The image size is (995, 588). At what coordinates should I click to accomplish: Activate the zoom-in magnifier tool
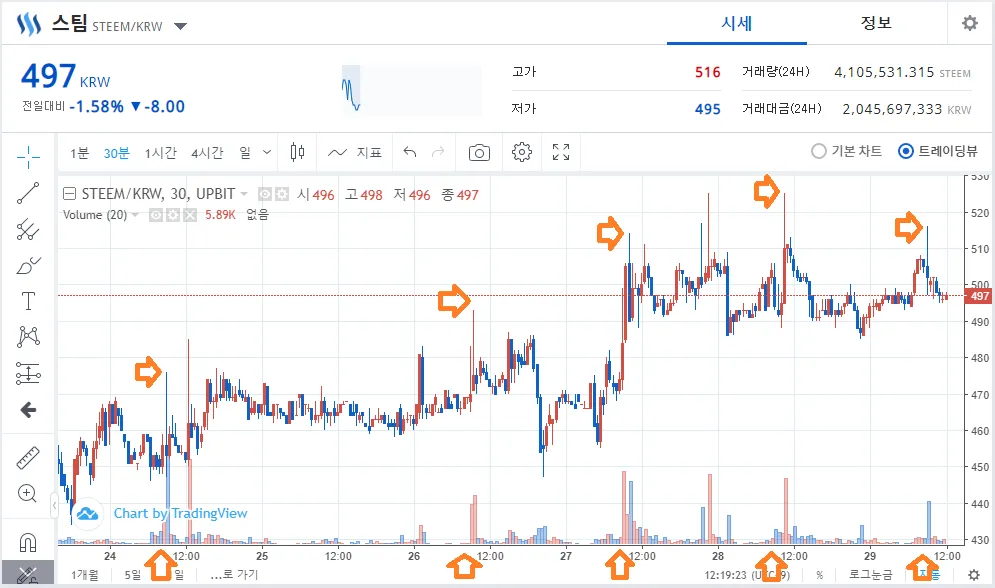click(x=27, y=493)
